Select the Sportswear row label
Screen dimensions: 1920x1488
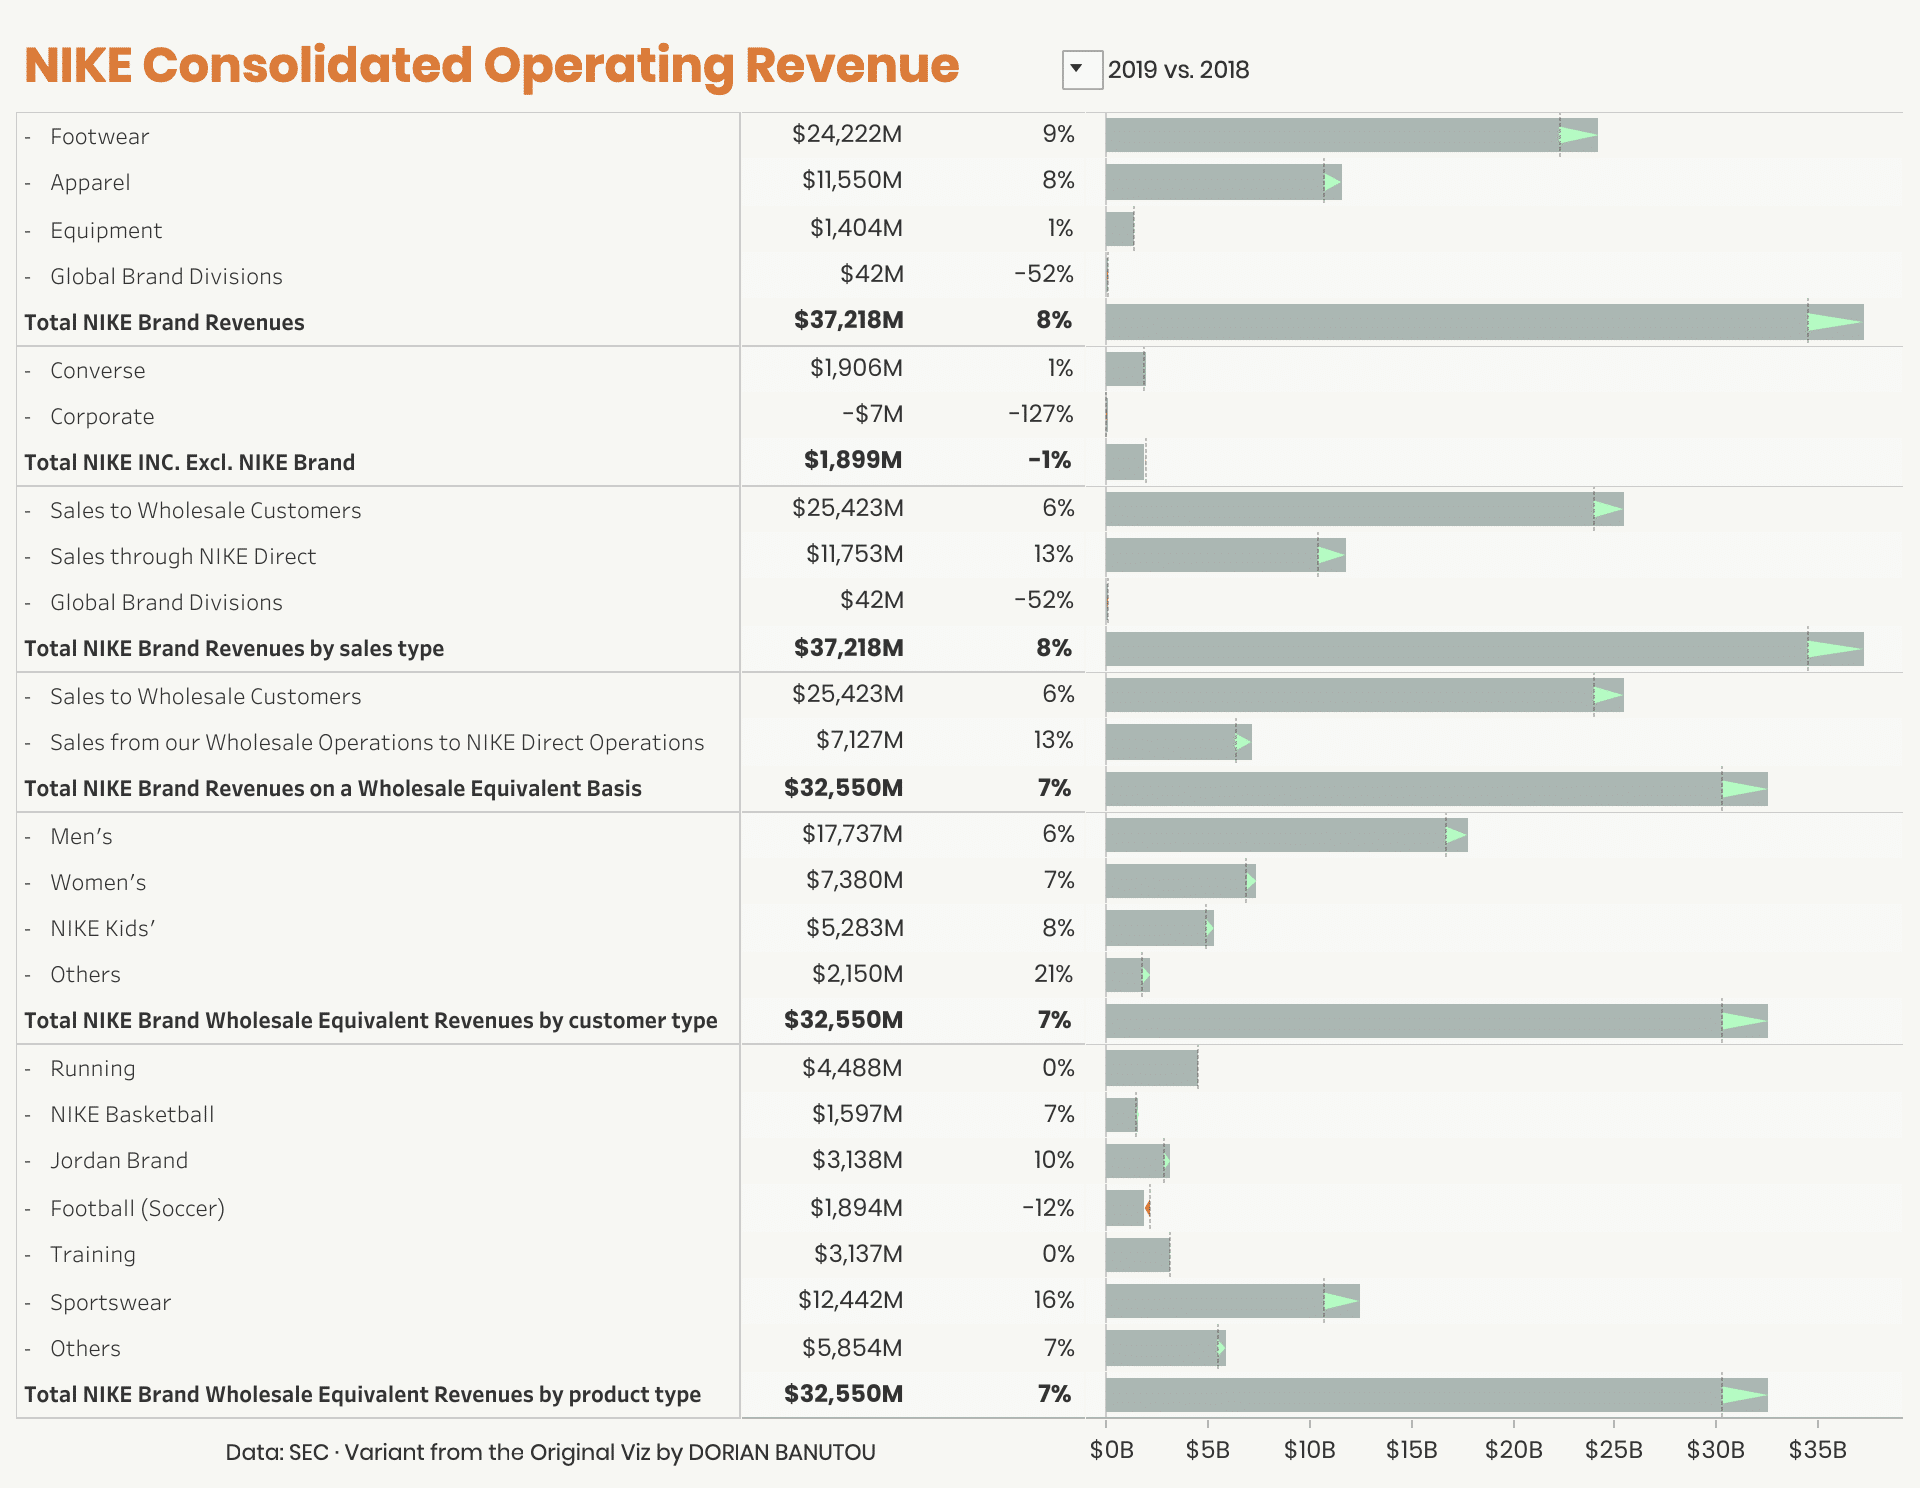110,1303
